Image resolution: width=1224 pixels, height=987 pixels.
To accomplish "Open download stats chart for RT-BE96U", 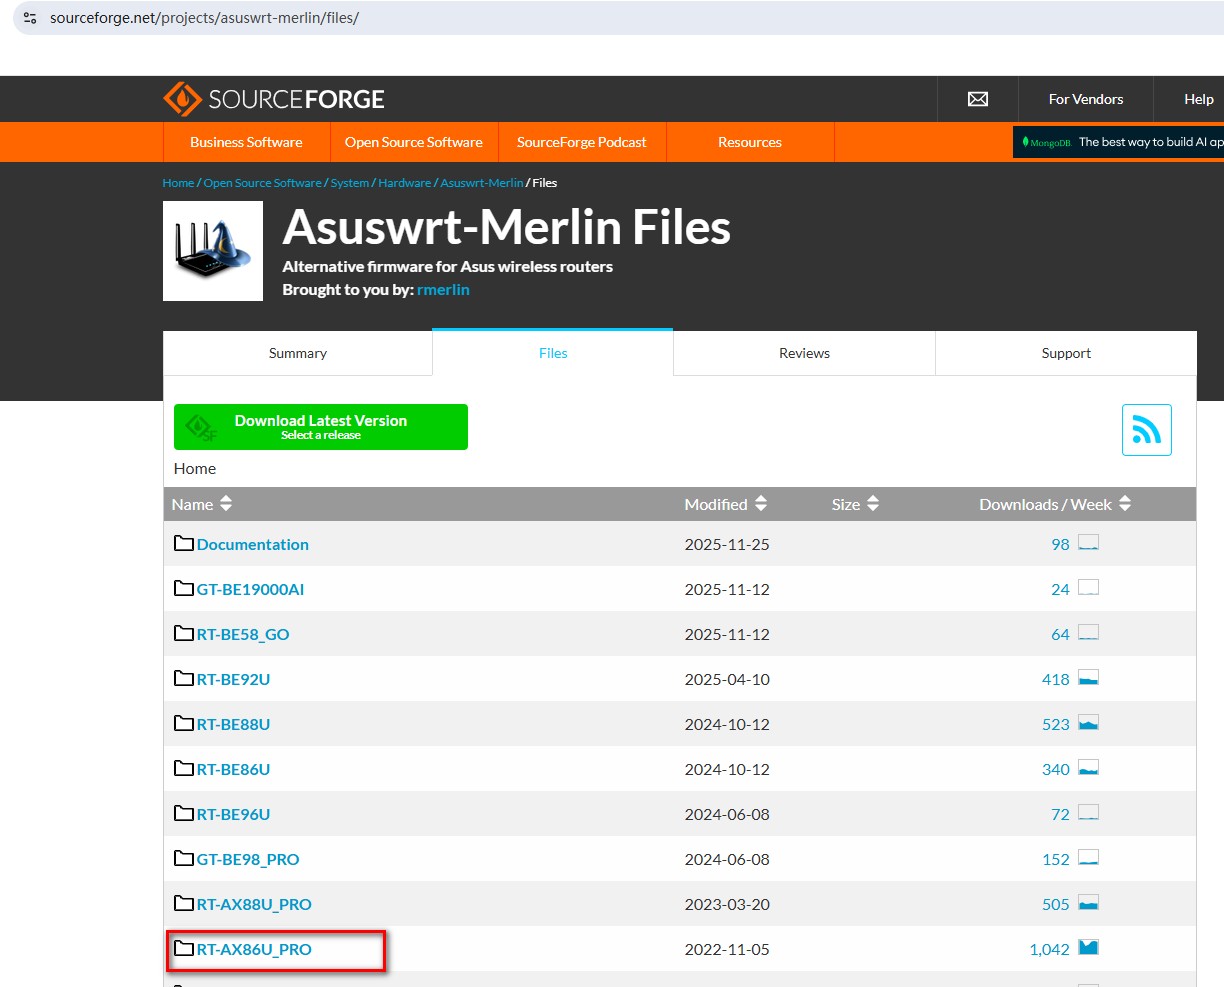I will coord(1088,813).
